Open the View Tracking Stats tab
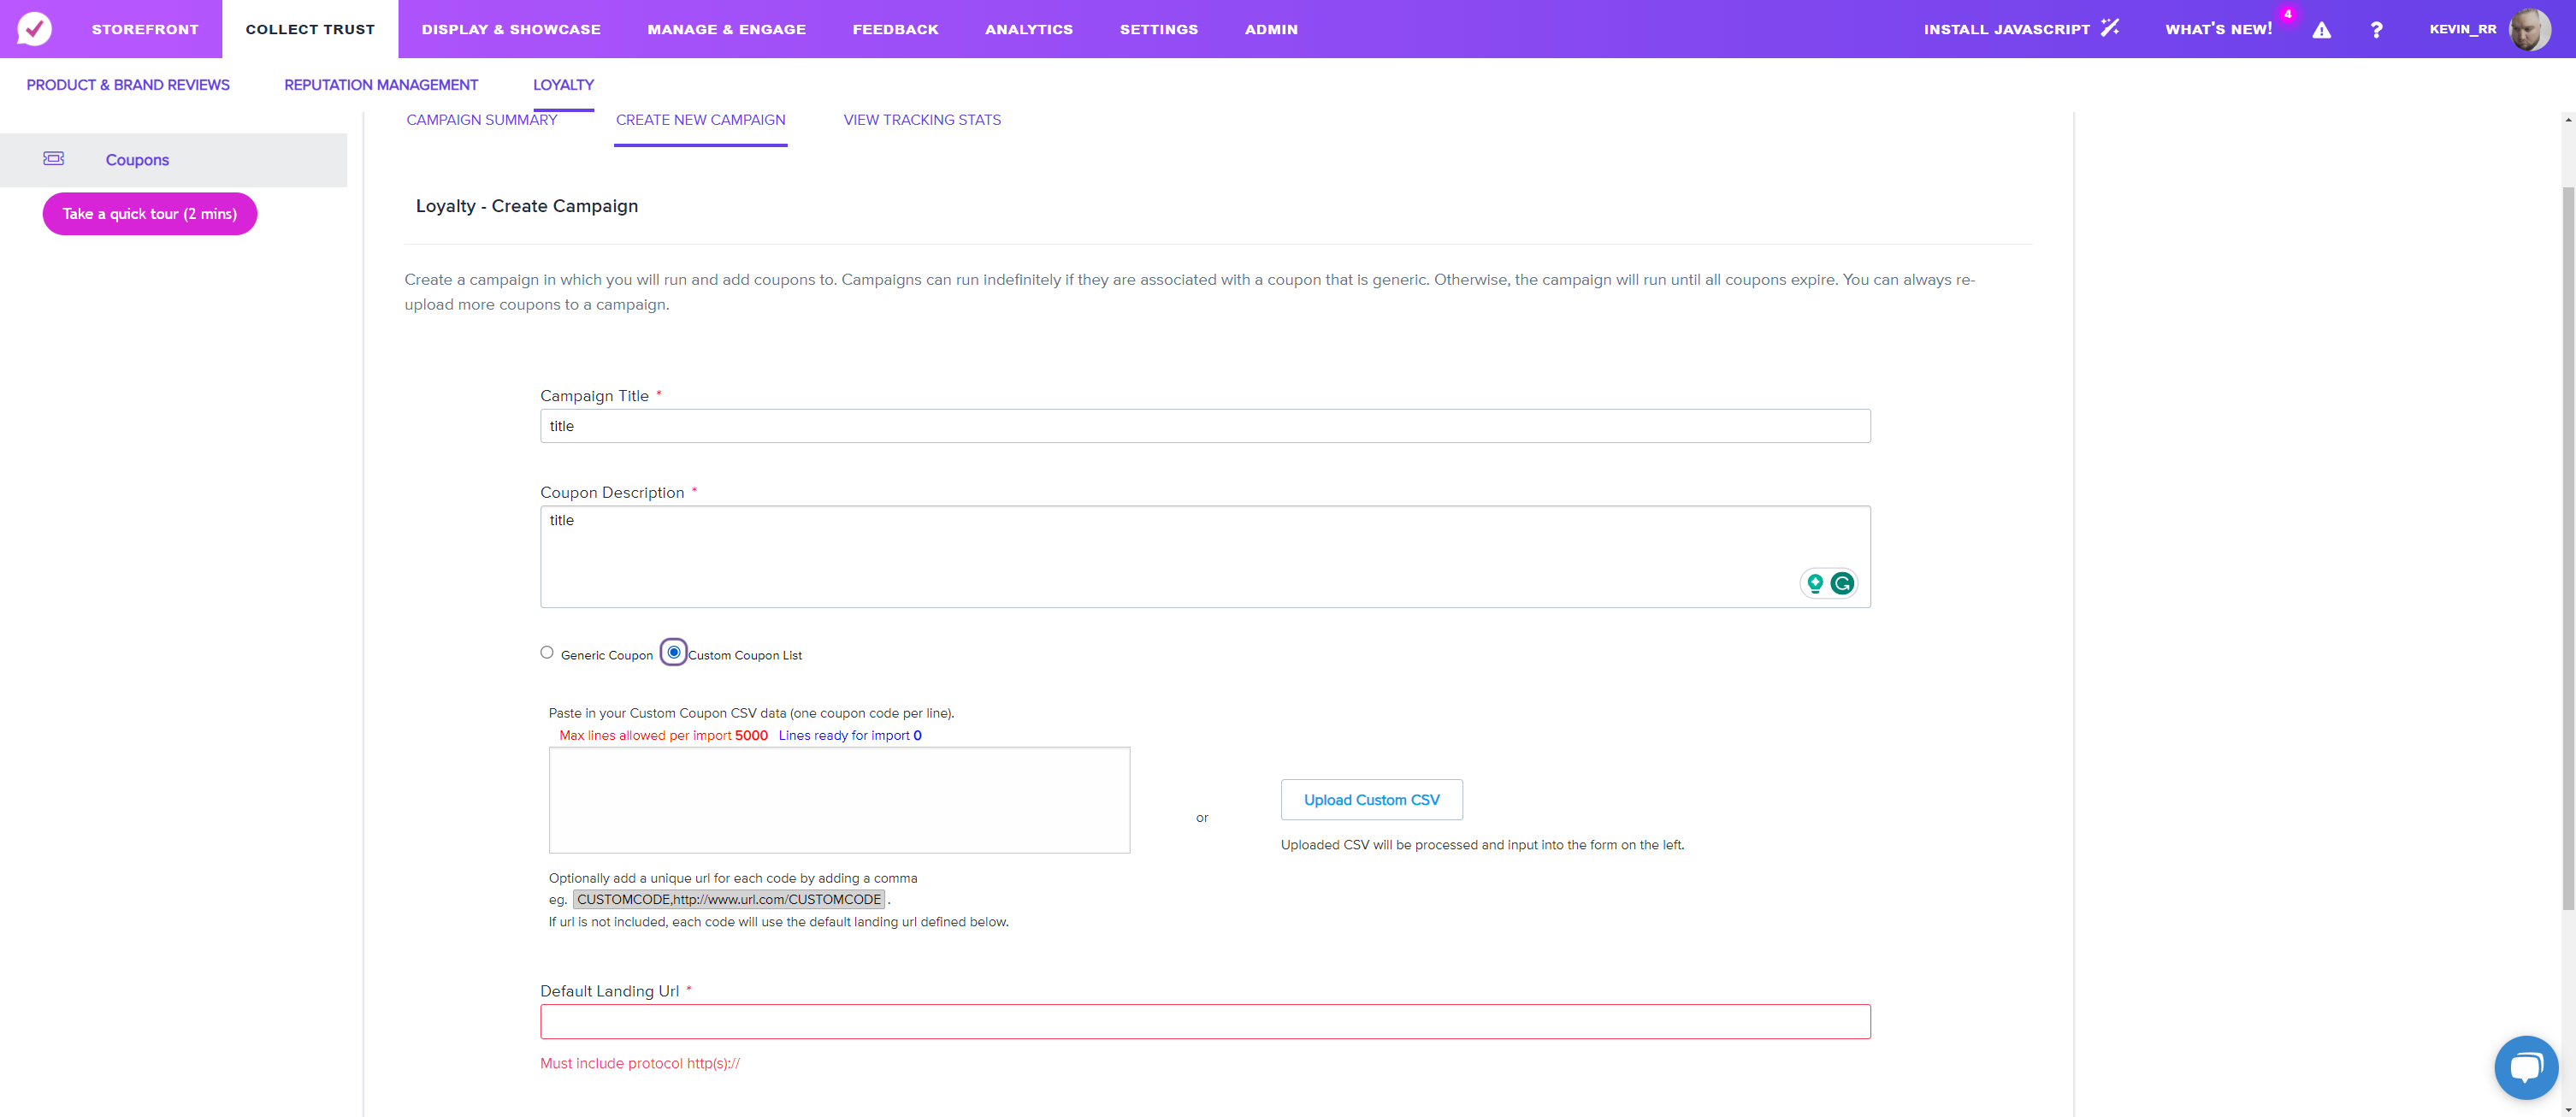Screen dimensions: 2576x1117 pyautogui.click(x=922, y=120)
